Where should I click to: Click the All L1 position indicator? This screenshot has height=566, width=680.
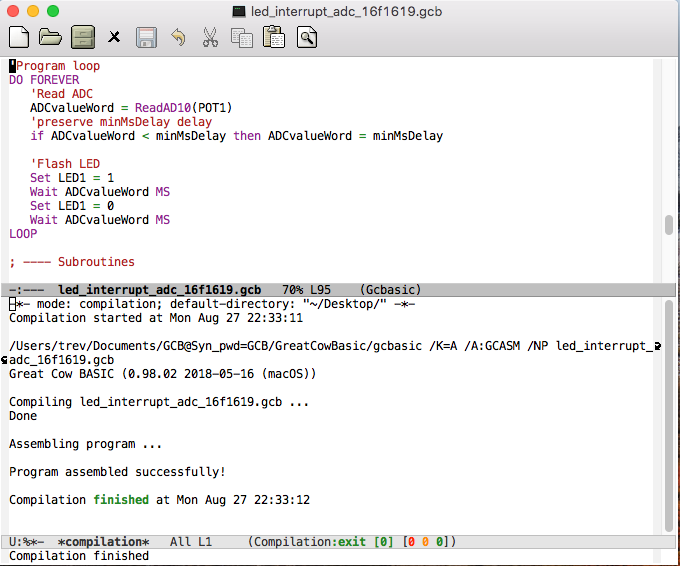pyautogui.click(x=191, y=542)
